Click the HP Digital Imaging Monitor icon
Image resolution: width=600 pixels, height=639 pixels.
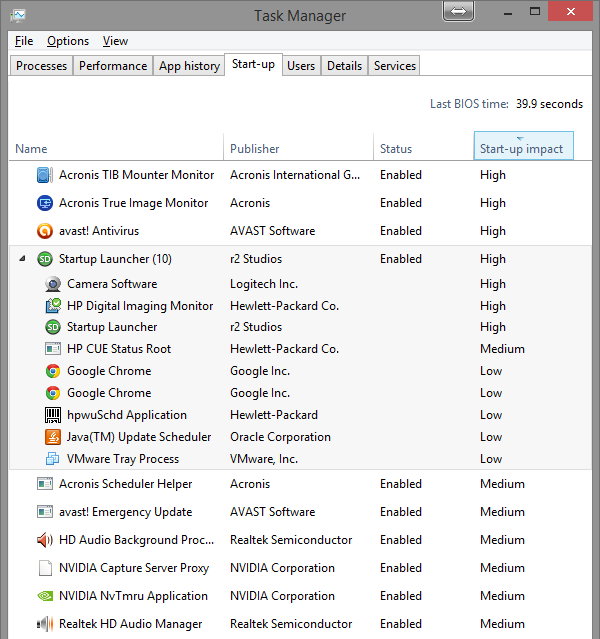(x=53, y=306)
